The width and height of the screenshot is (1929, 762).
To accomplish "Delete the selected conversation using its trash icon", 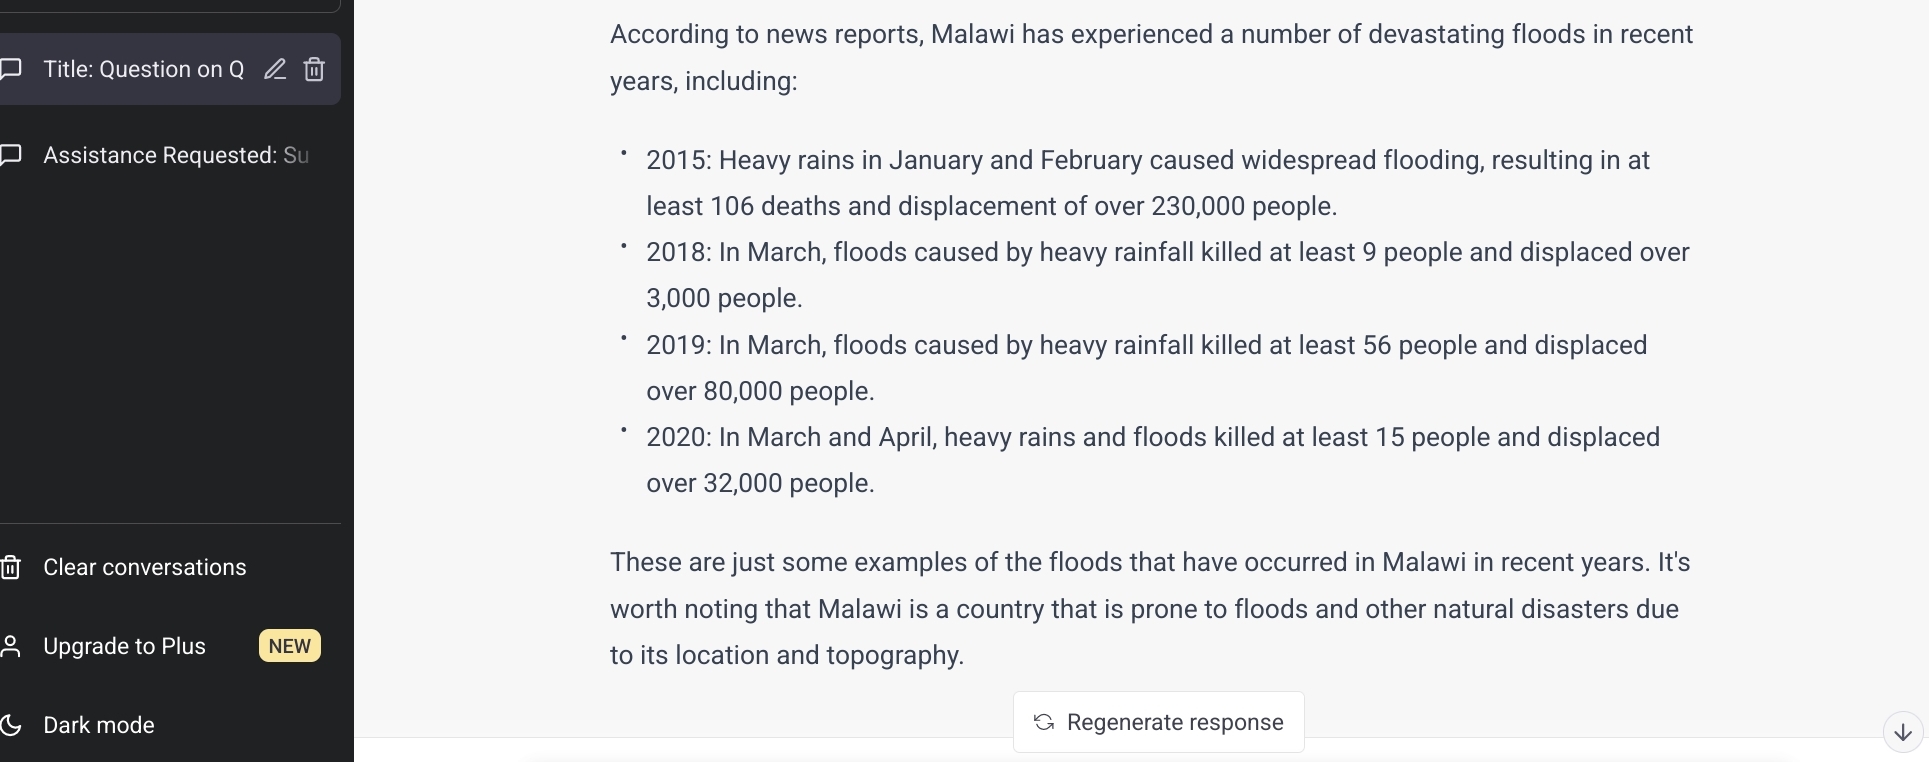I will tap(314, 69).
